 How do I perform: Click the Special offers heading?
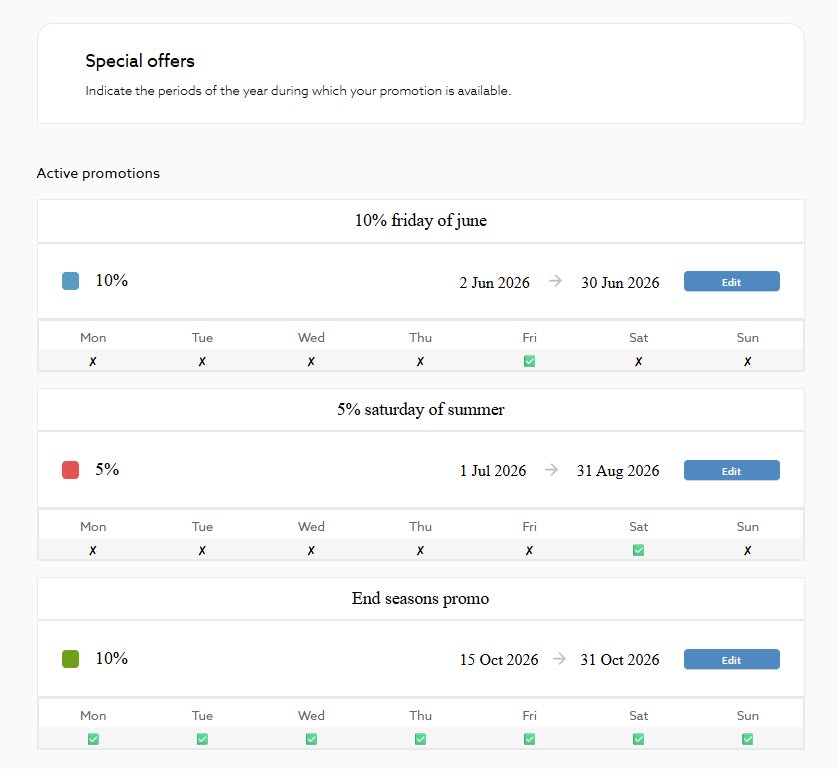click(x=140, y=61)
